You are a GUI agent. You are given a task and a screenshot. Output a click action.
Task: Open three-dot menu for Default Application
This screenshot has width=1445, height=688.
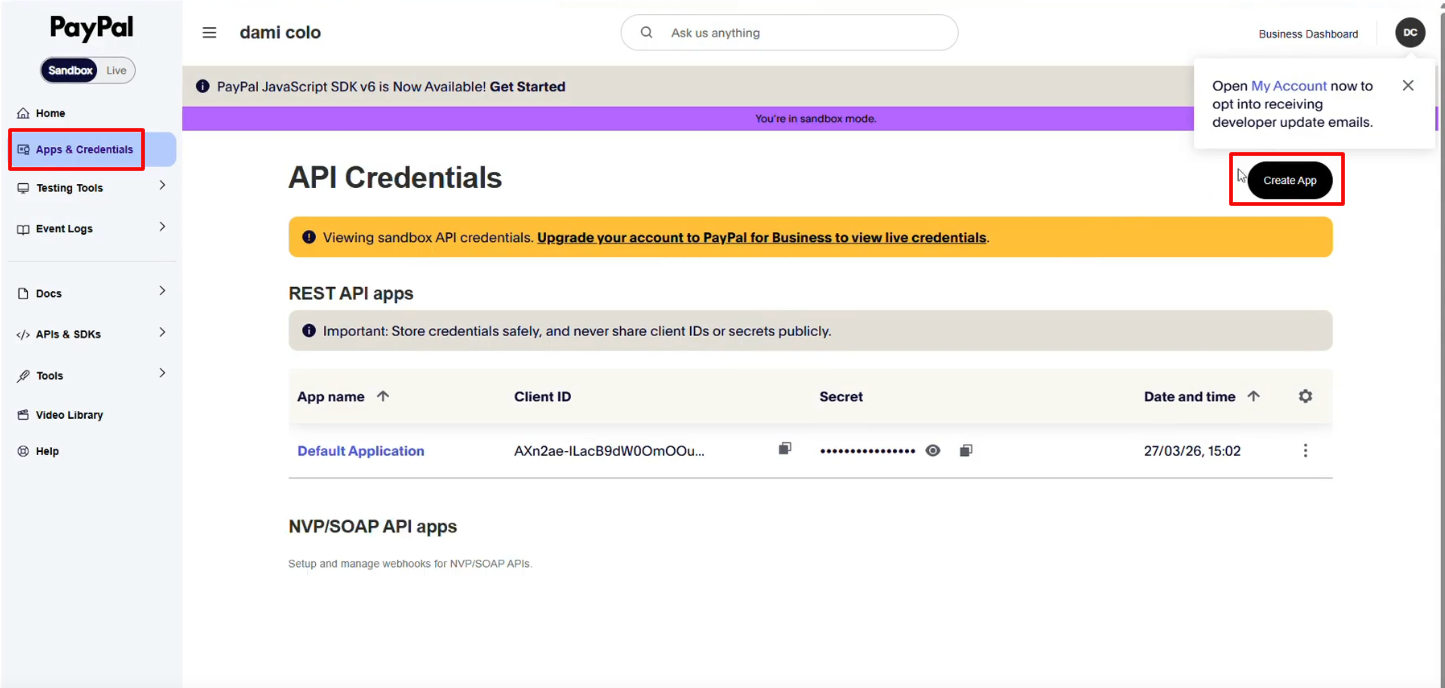click(x=1305, y=451)
